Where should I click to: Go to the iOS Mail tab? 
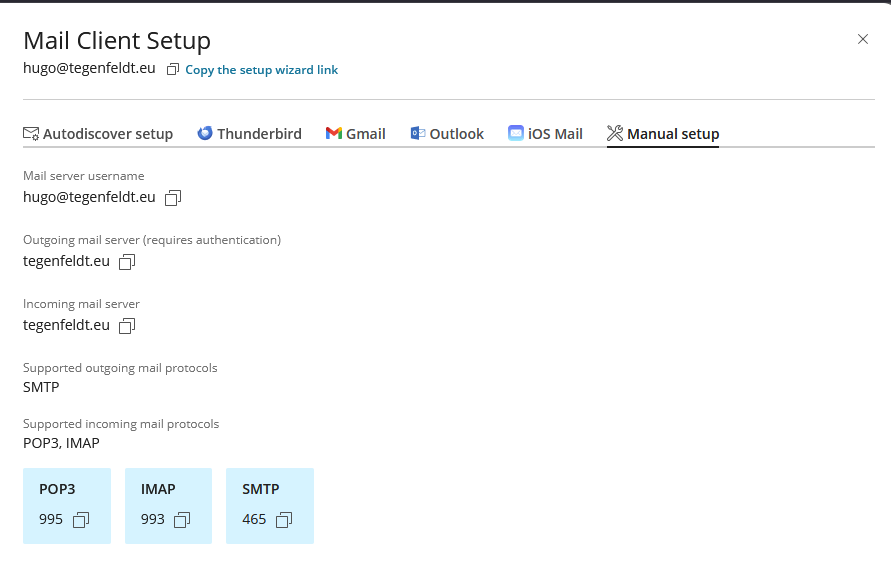click(555, 134)
